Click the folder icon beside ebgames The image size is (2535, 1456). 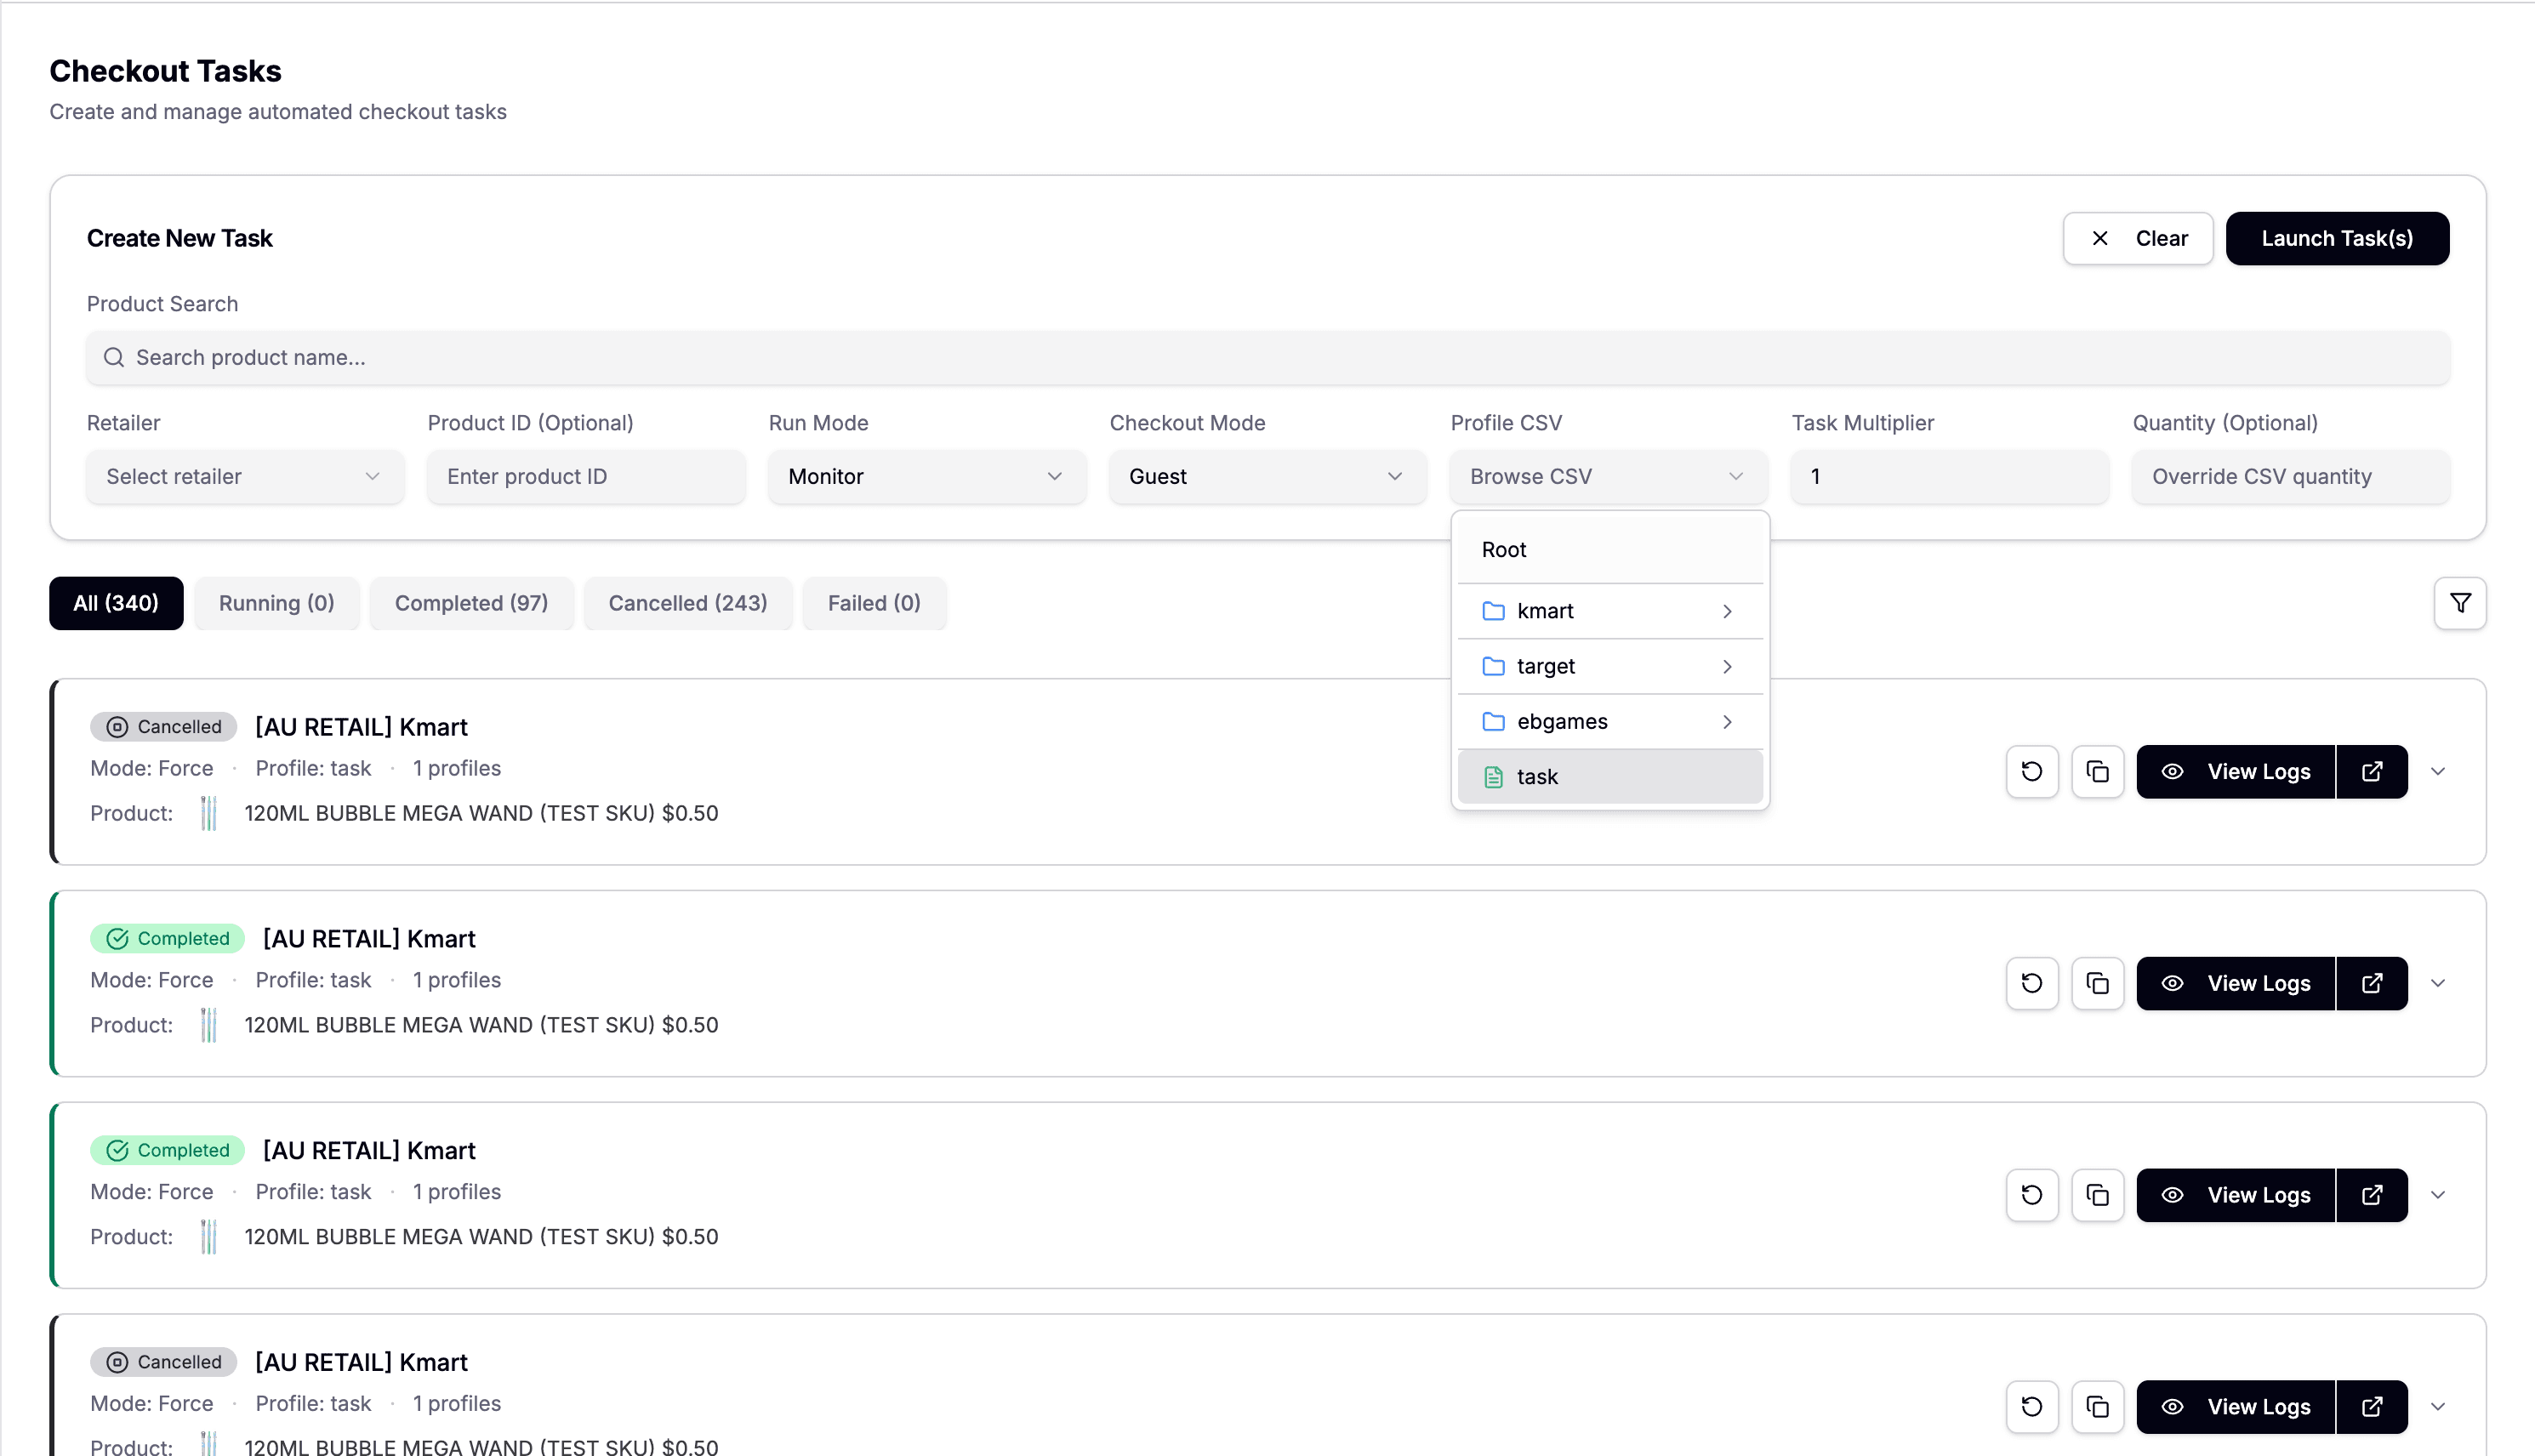click(x=1494, y=721)
